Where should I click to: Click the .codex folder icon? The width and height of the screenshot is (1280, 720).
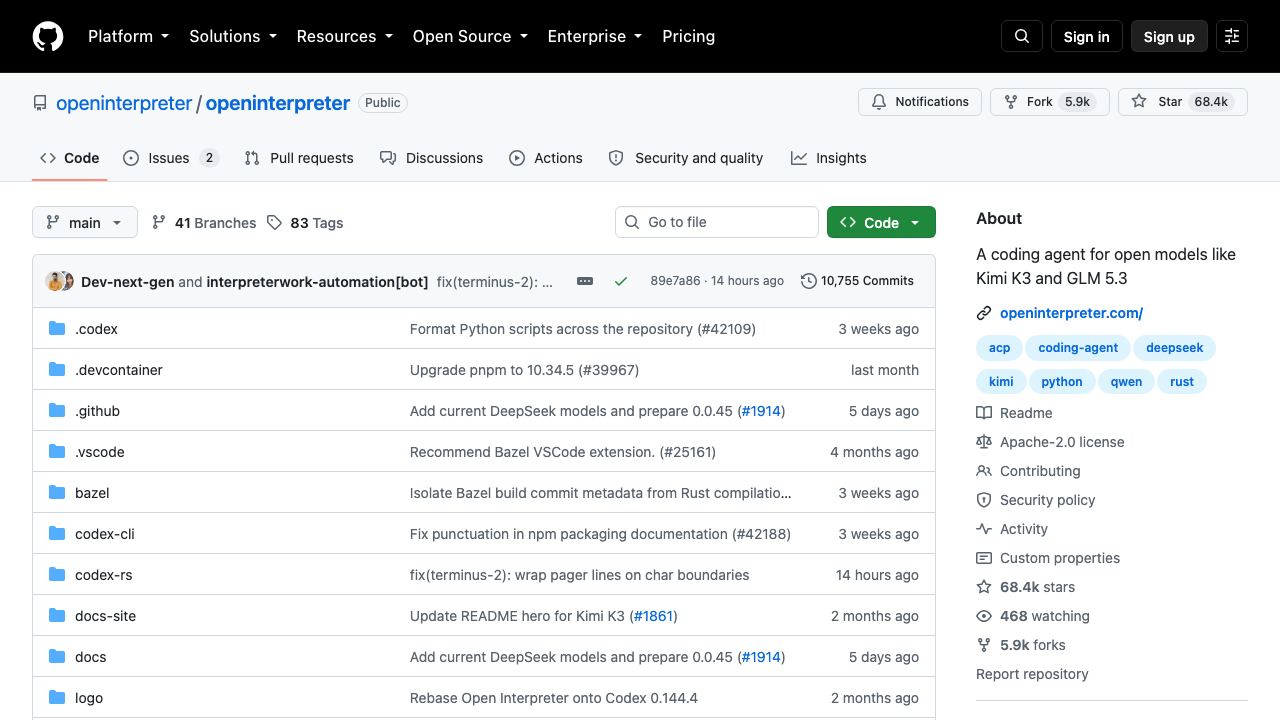click(57, 329)
